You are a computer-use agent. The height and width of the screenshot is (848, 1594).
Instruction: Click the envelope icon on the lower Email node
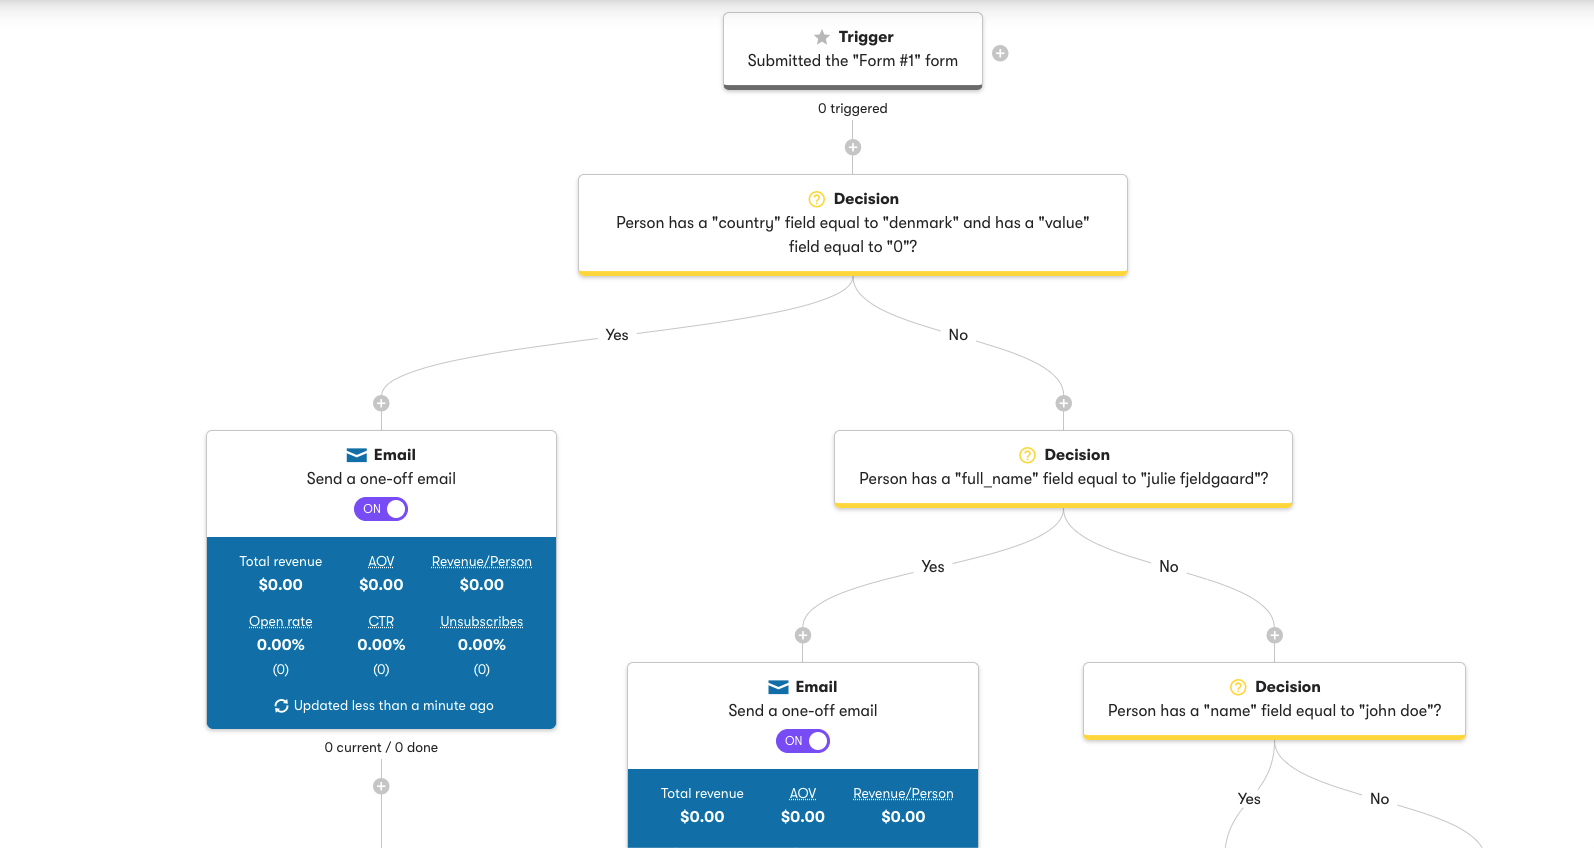[x=779, y=687]
